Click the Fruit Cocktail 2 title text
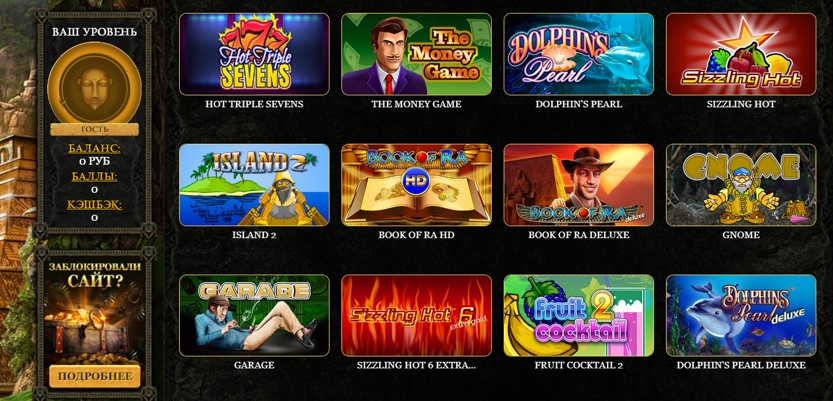Screen dimensions: 833x401 (579, 365)
